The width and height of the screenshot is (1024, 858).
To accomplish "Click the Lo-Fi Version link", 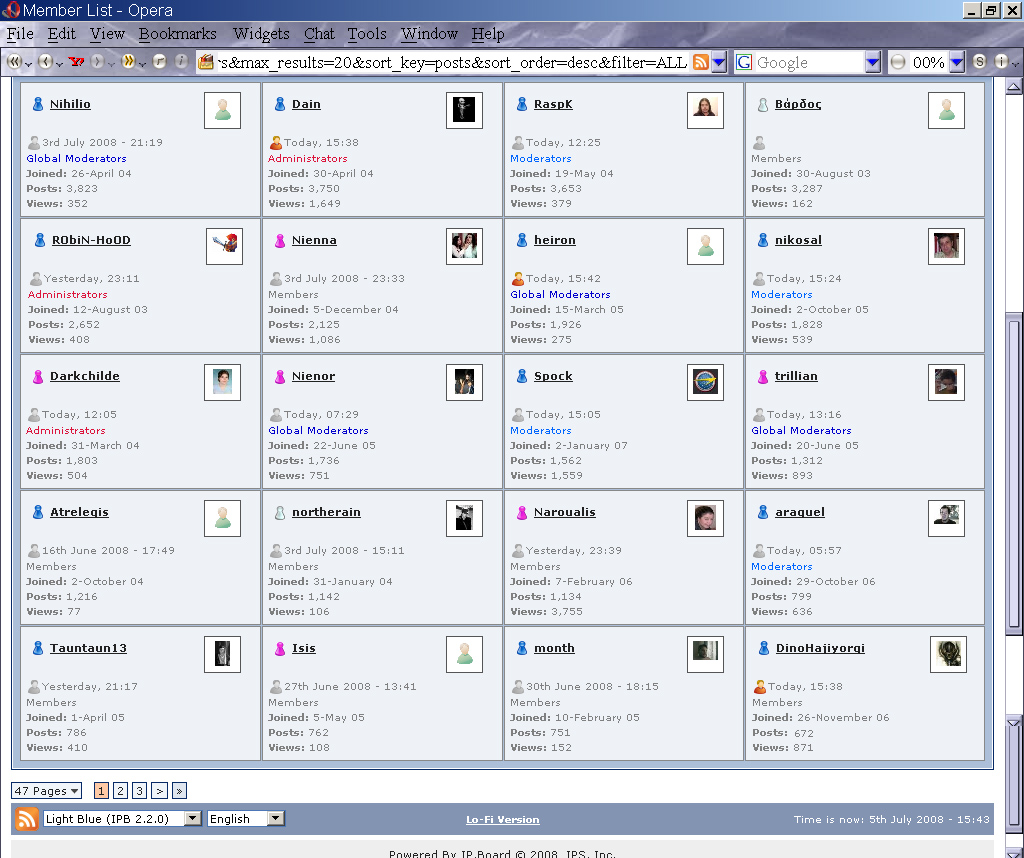I will point(502,820).
